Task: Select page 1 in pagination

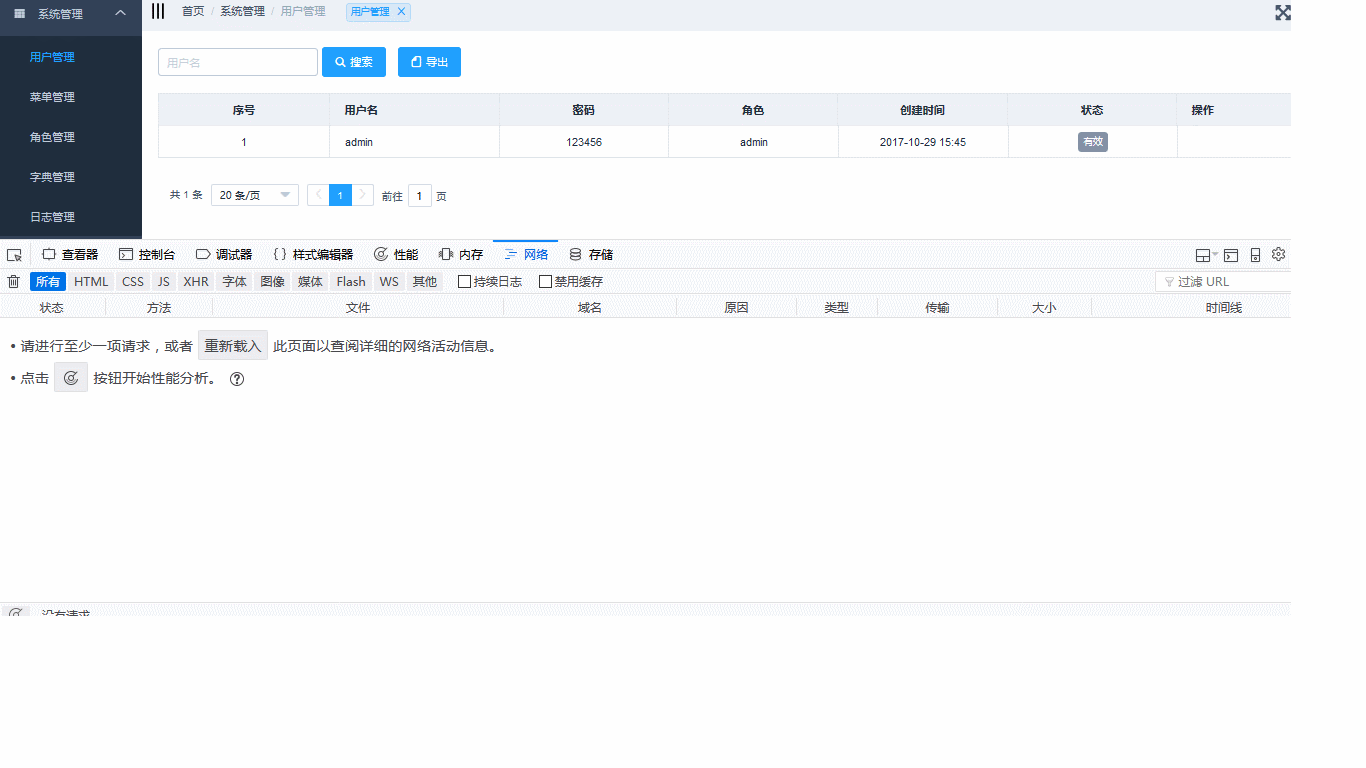Action: (341, 195)
